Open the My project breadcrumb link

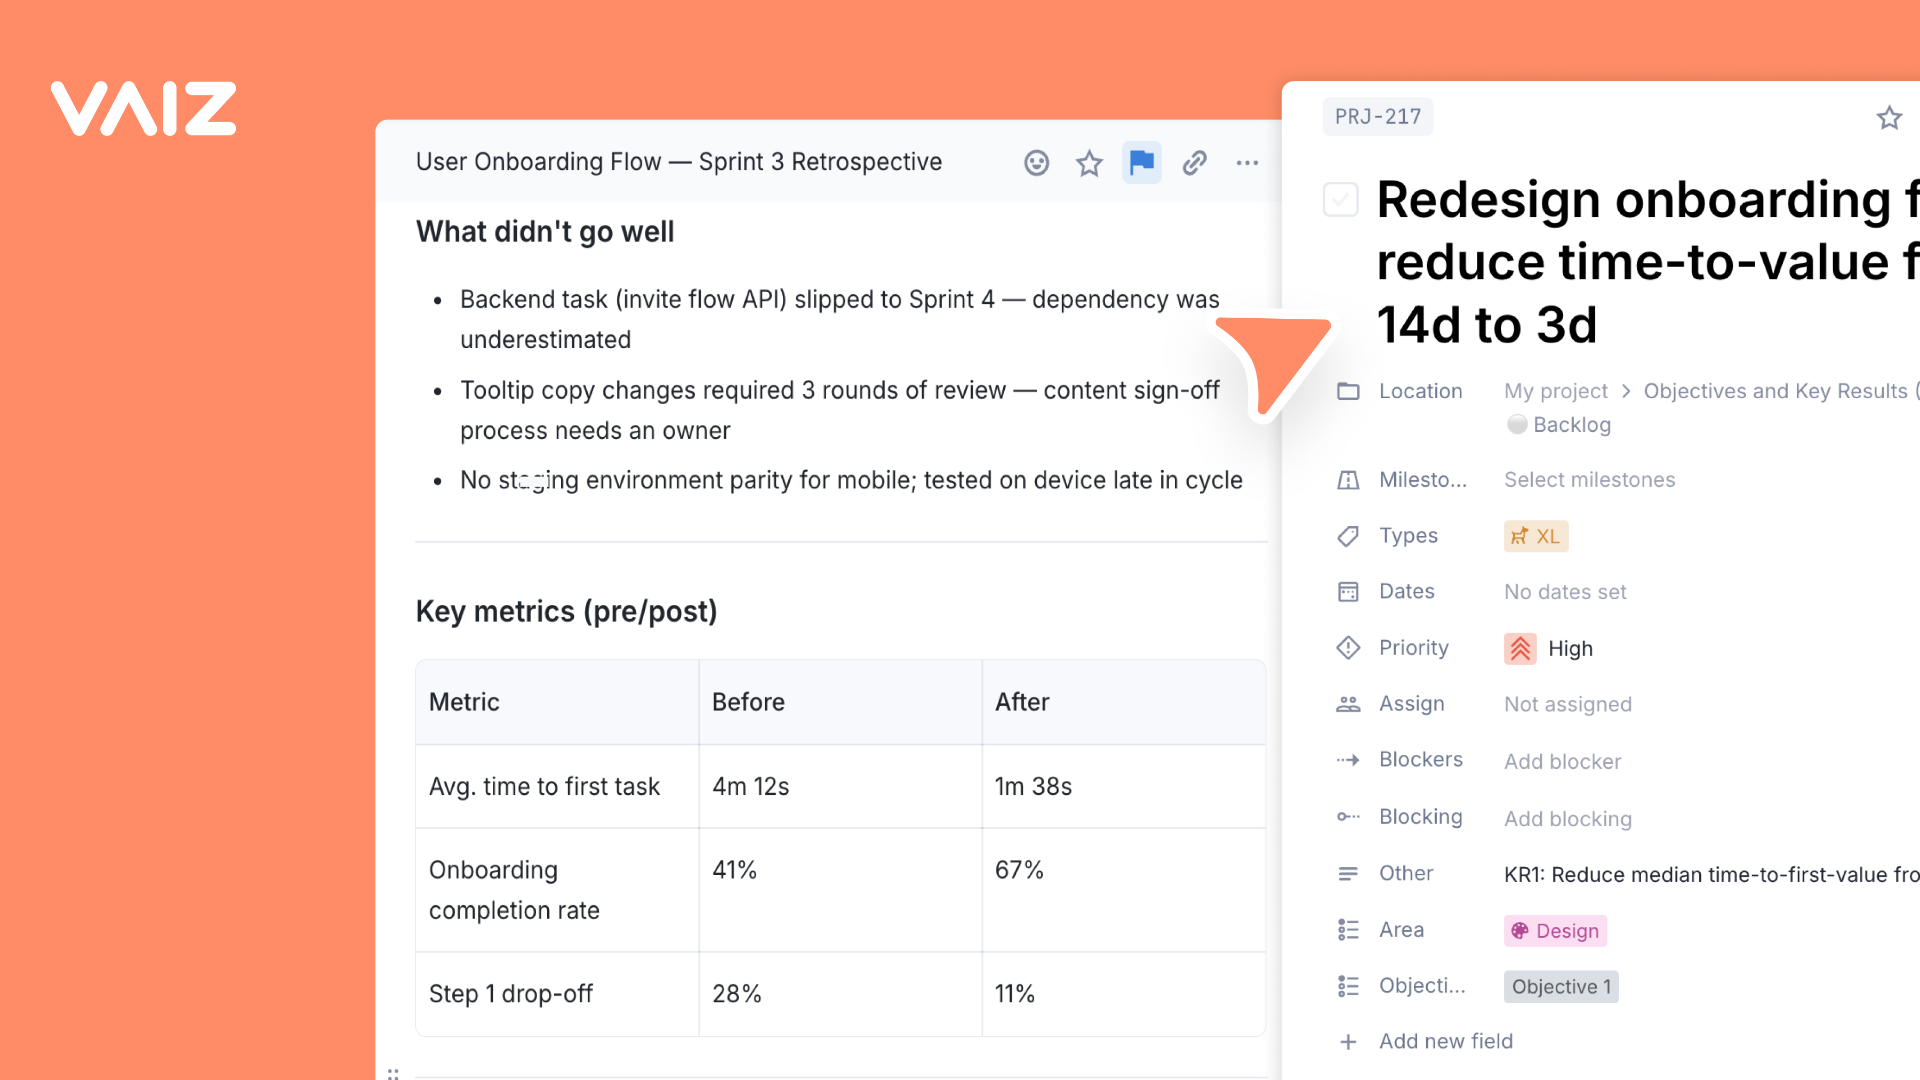pyautogui.click(x=1555, y=391)
